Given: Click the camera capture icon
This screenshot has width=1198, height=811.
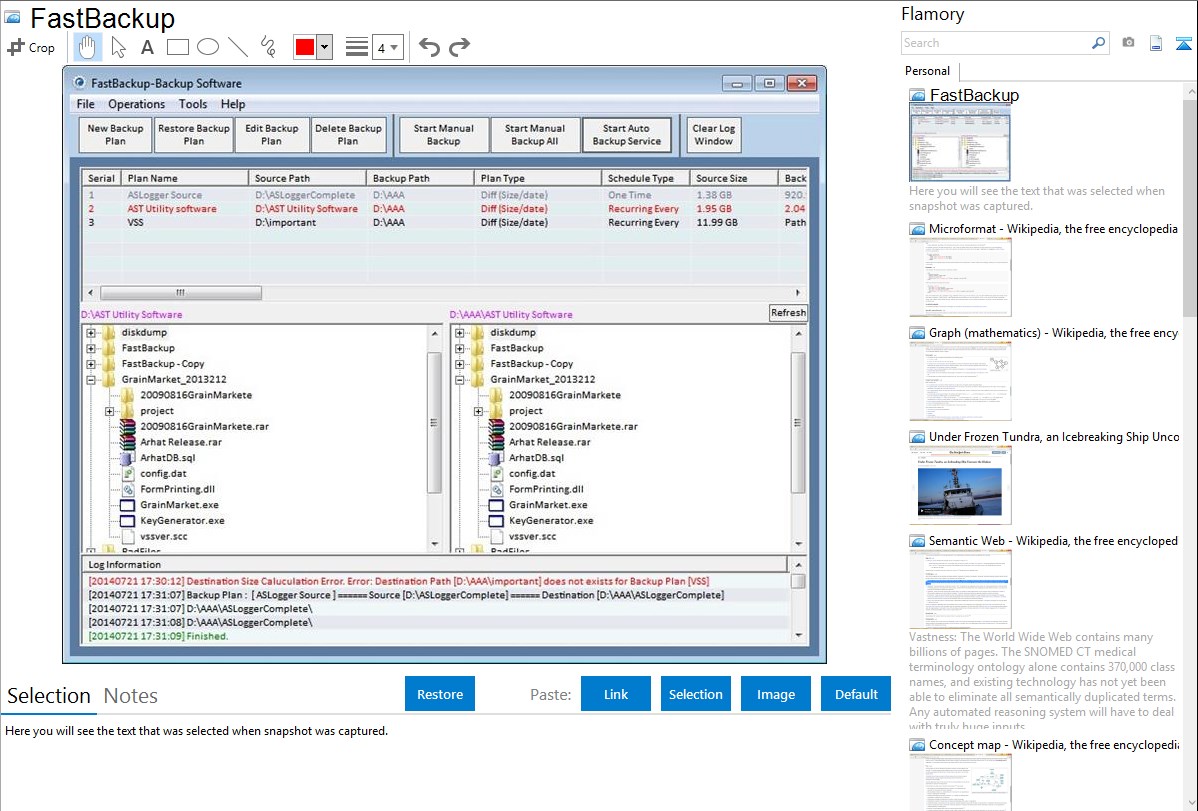Looking at the screenshot, I should point(1128,43).
